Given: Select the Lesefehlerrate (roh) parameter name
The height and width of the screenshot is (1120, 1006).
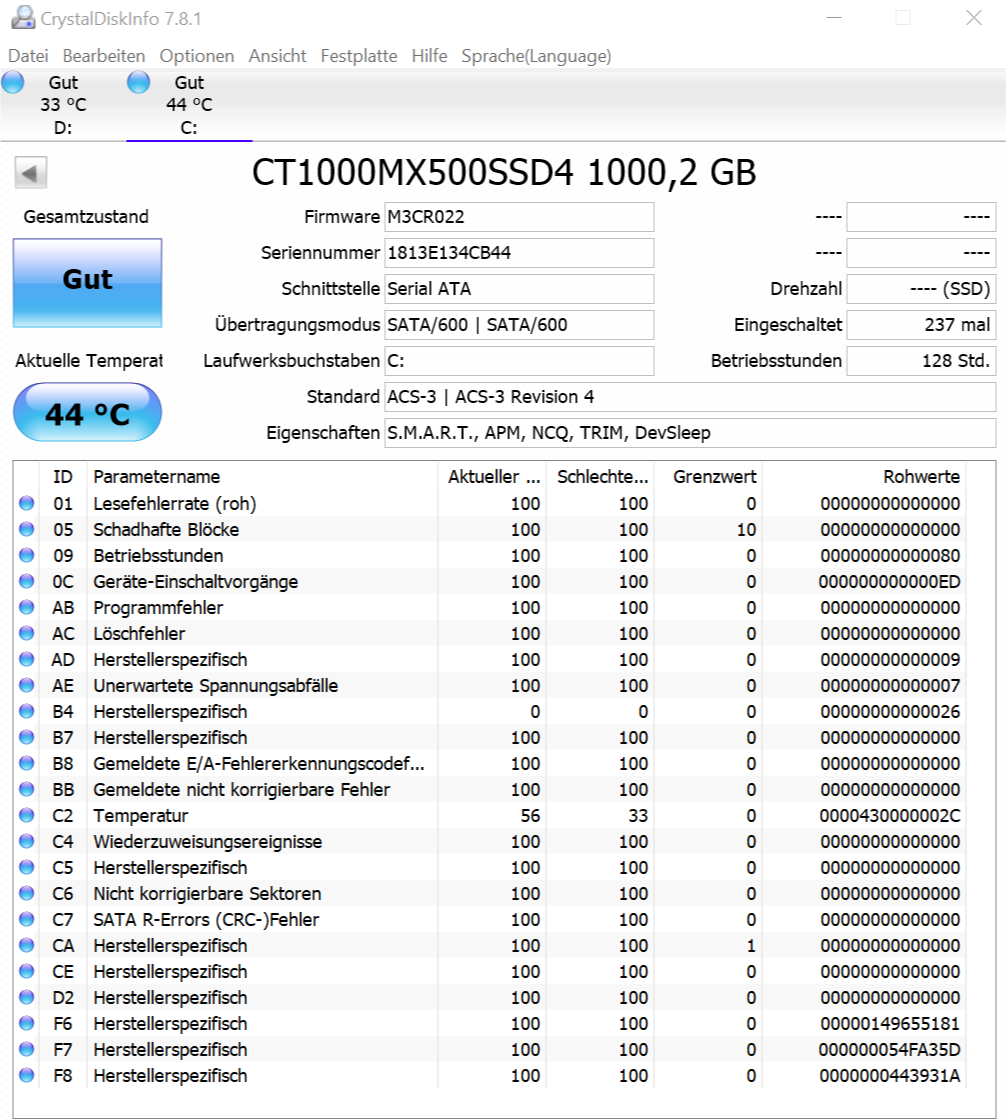Looking at the screenshot, I should 174,504.
